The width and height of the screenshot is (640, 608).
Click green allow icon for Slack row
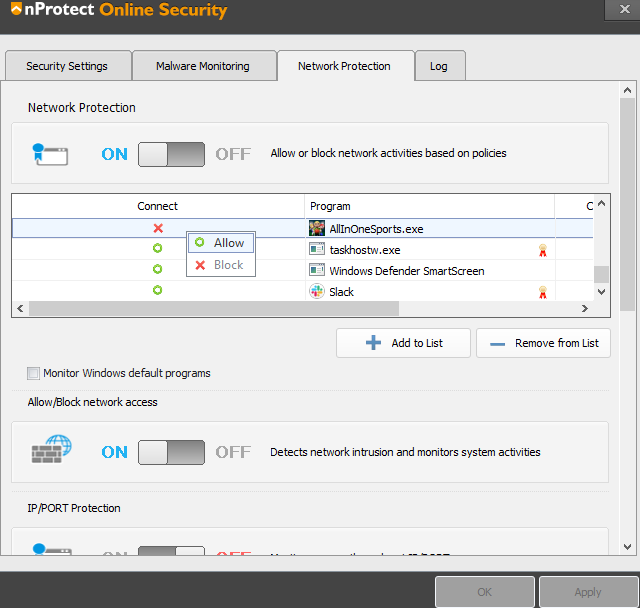[x=158, y=291]
